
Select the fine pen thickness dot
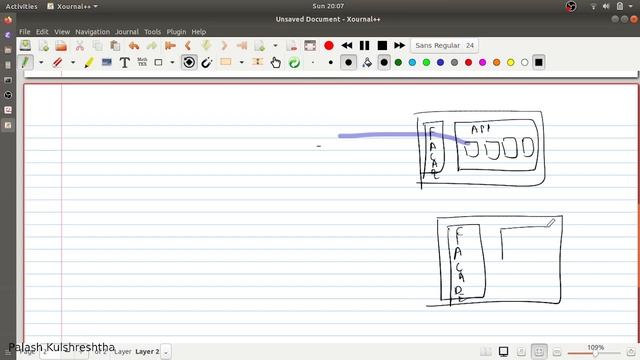(x=313, y=62)
